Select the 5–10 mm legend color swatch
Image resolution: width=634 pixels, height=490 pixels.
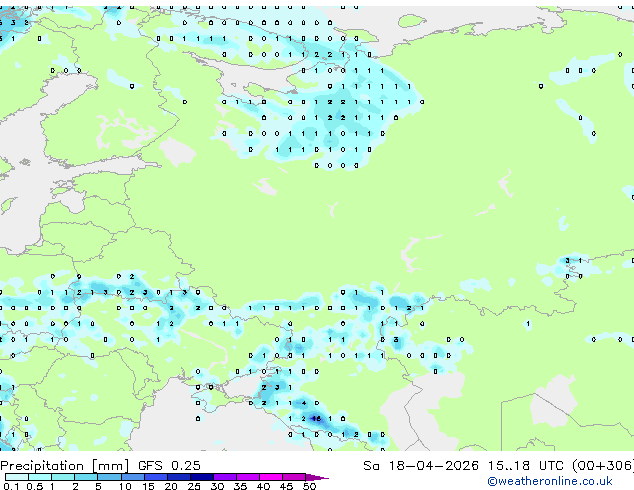click(x=109, y=477)
